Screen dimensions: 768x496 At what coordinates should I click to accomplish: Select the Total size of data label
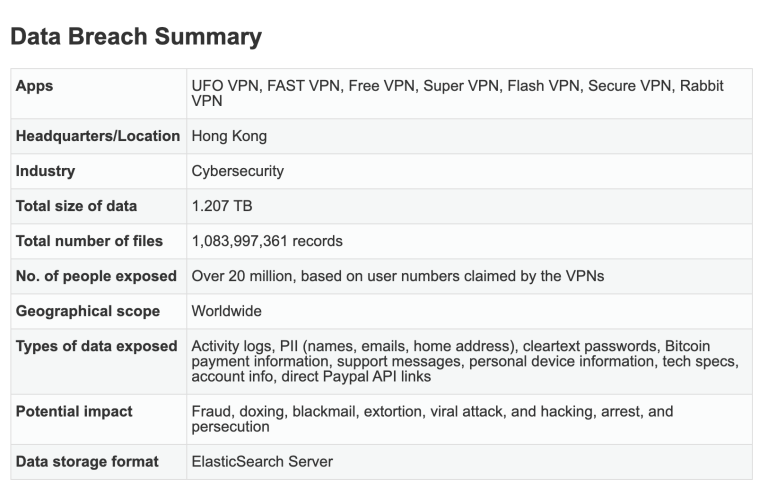(x=76, y=206)
